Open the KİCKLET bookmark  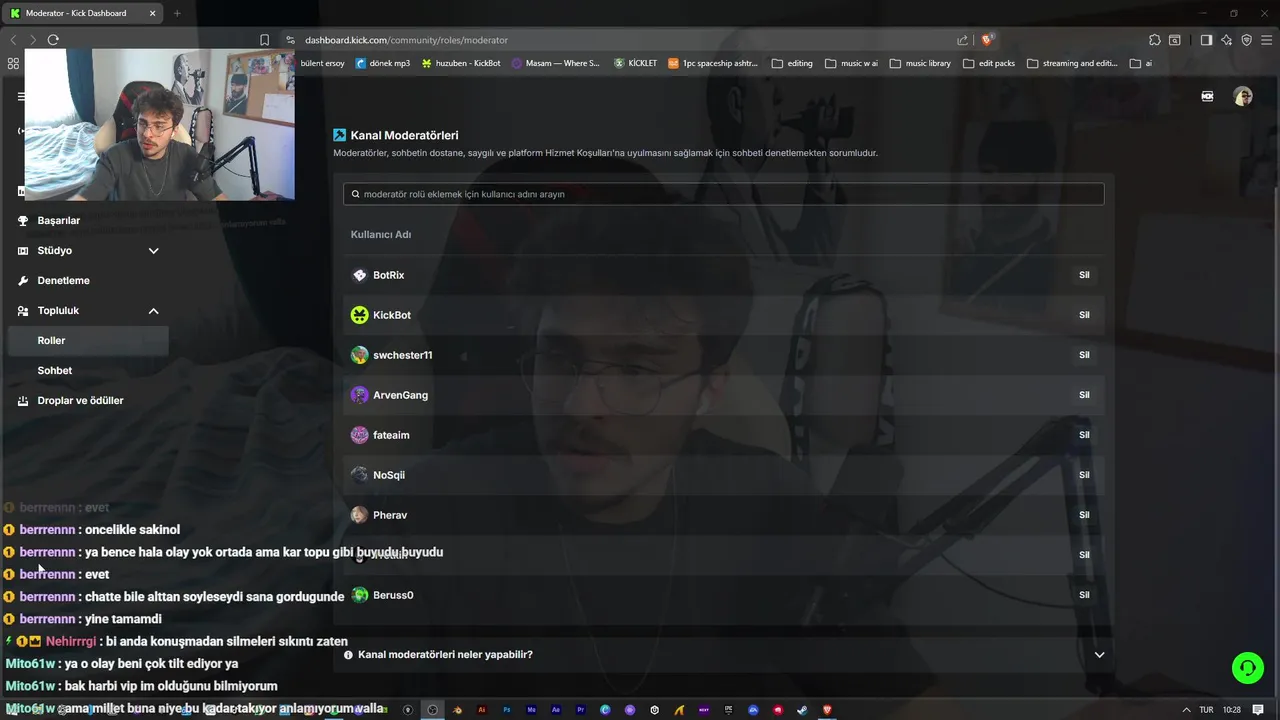[x=635, y=63]
